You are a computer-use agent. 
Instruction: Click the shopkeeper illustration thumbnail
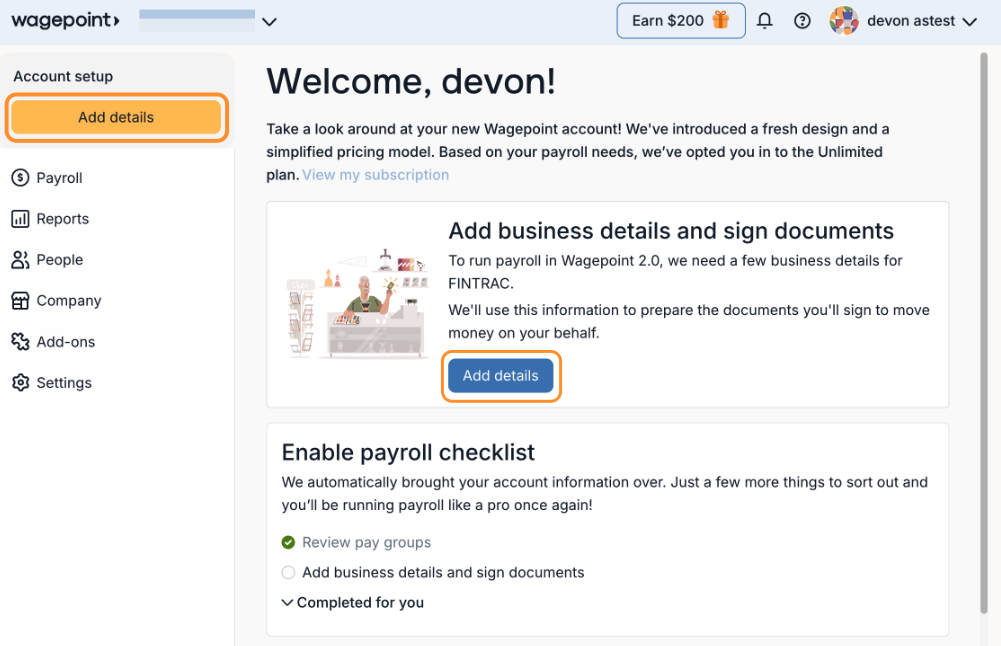[x=358, y=303]
